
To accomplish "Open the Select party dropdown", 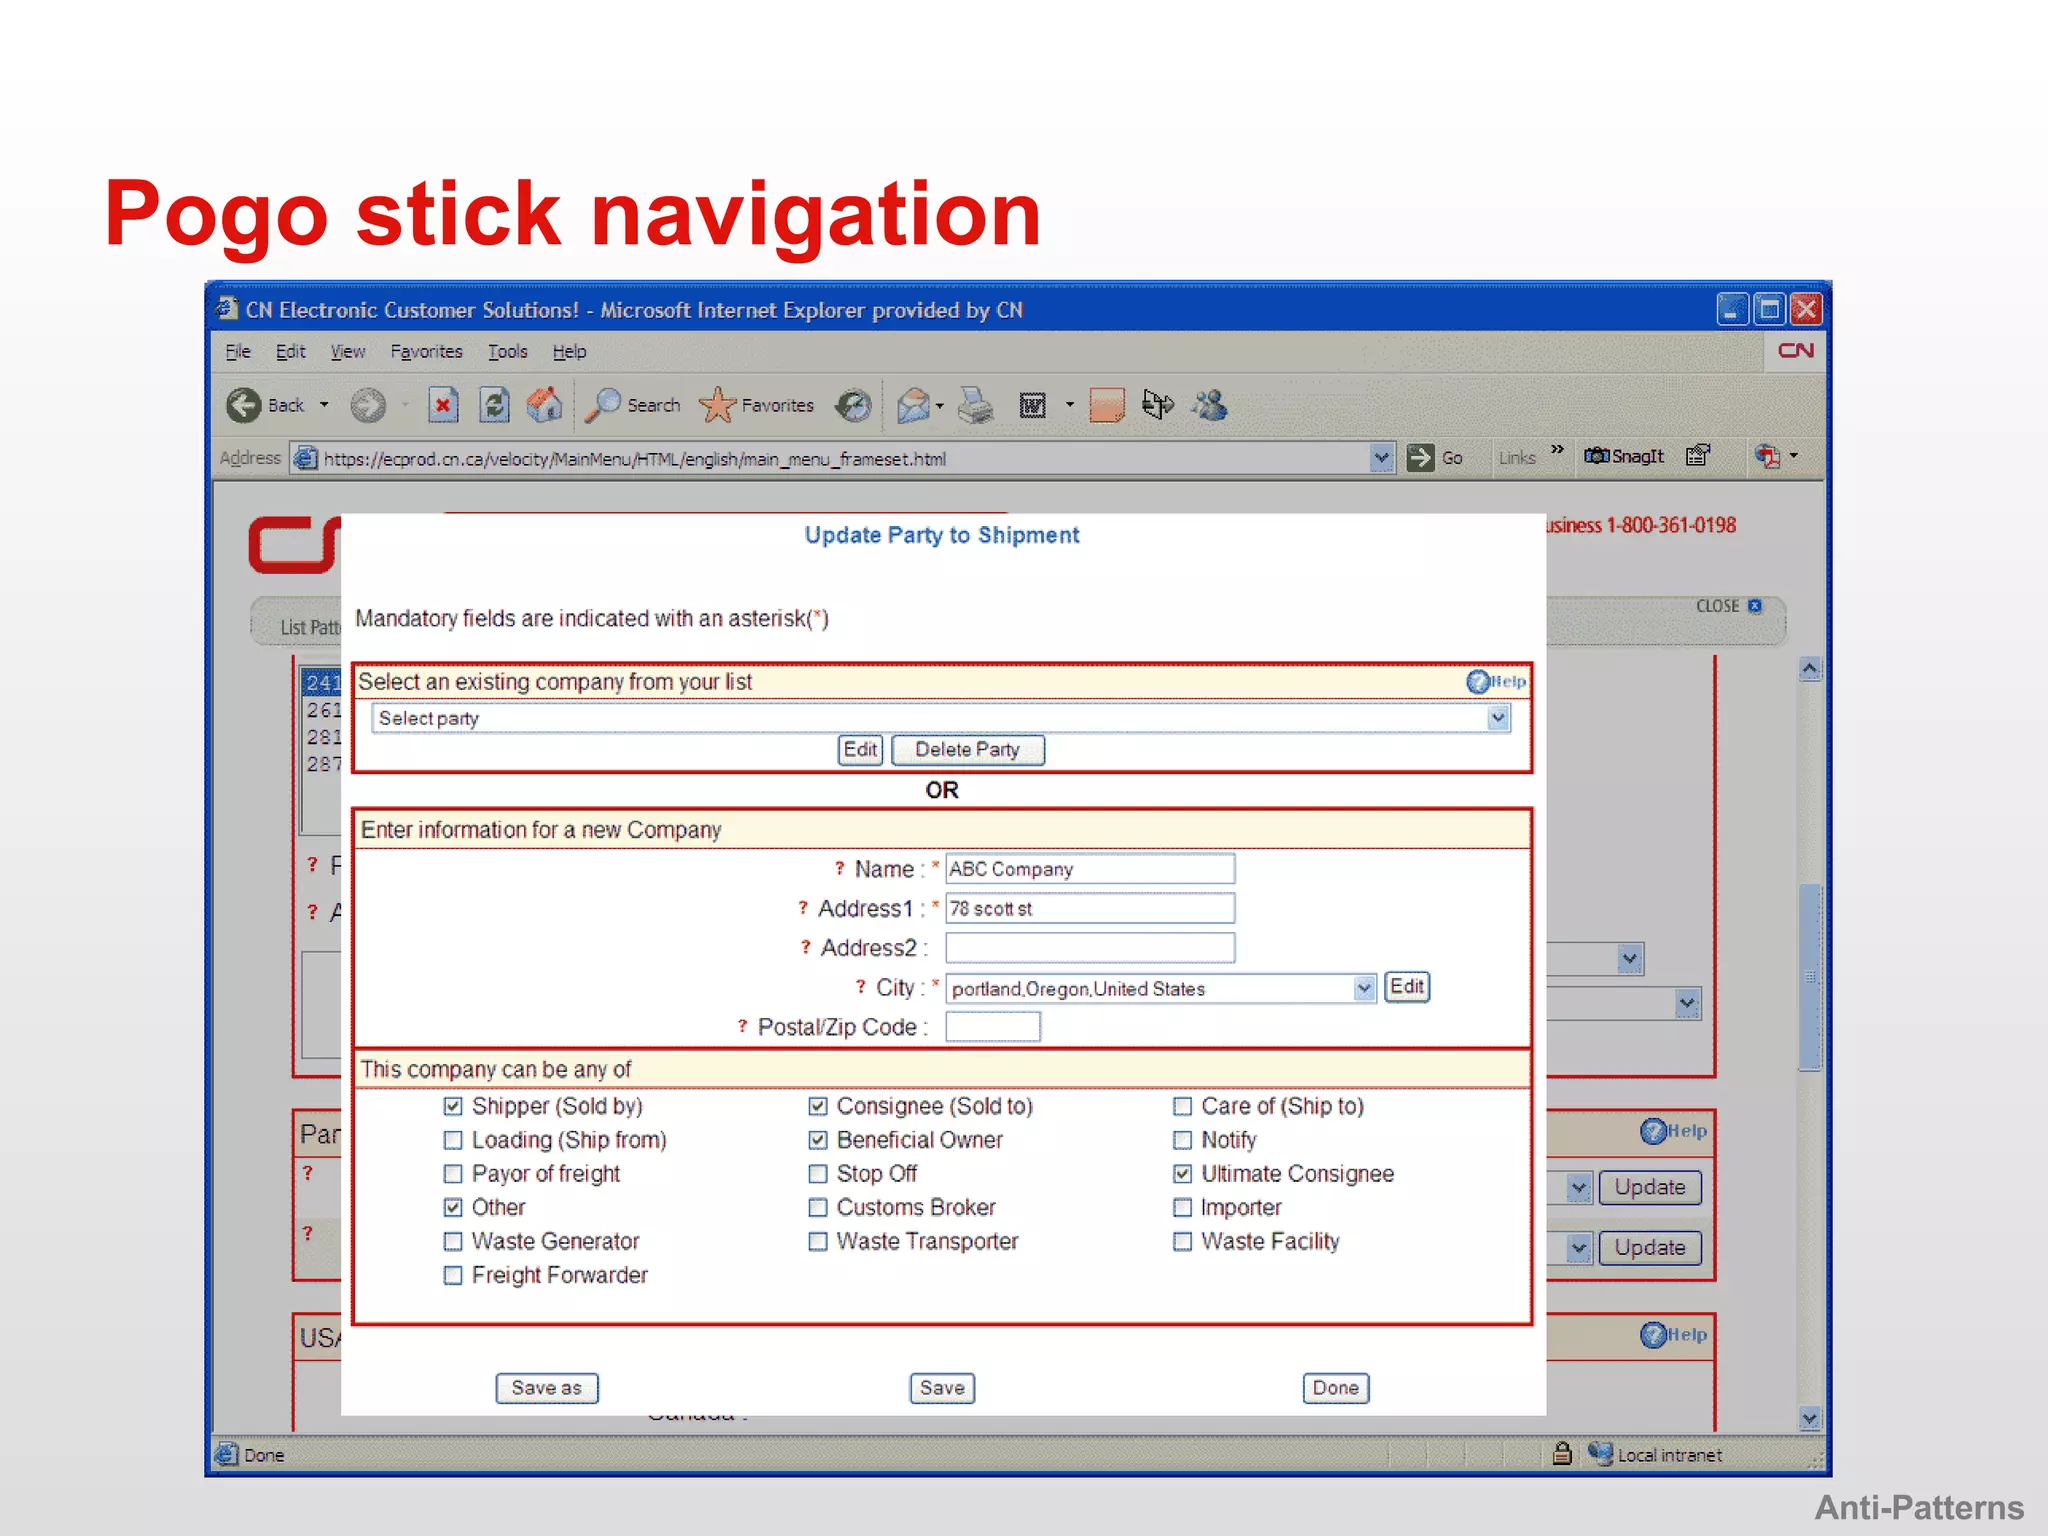I will [1497, 718].
